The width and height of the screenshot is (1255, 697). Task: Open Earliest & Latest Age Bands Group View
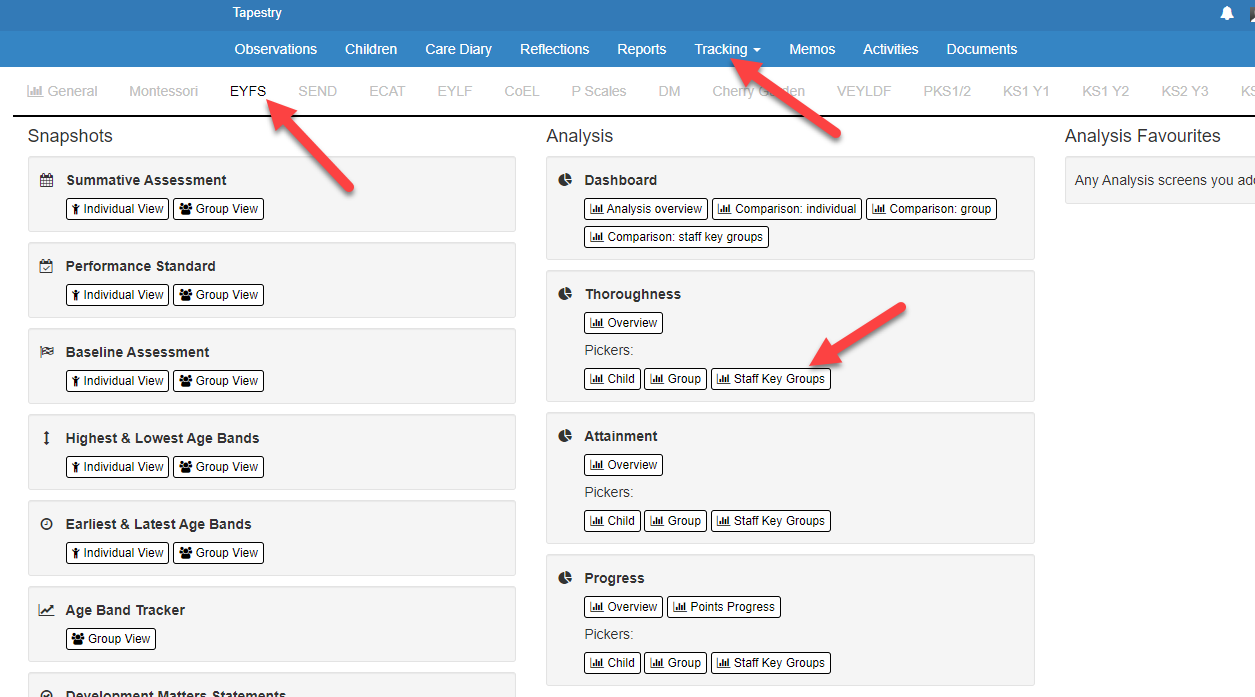218,553
